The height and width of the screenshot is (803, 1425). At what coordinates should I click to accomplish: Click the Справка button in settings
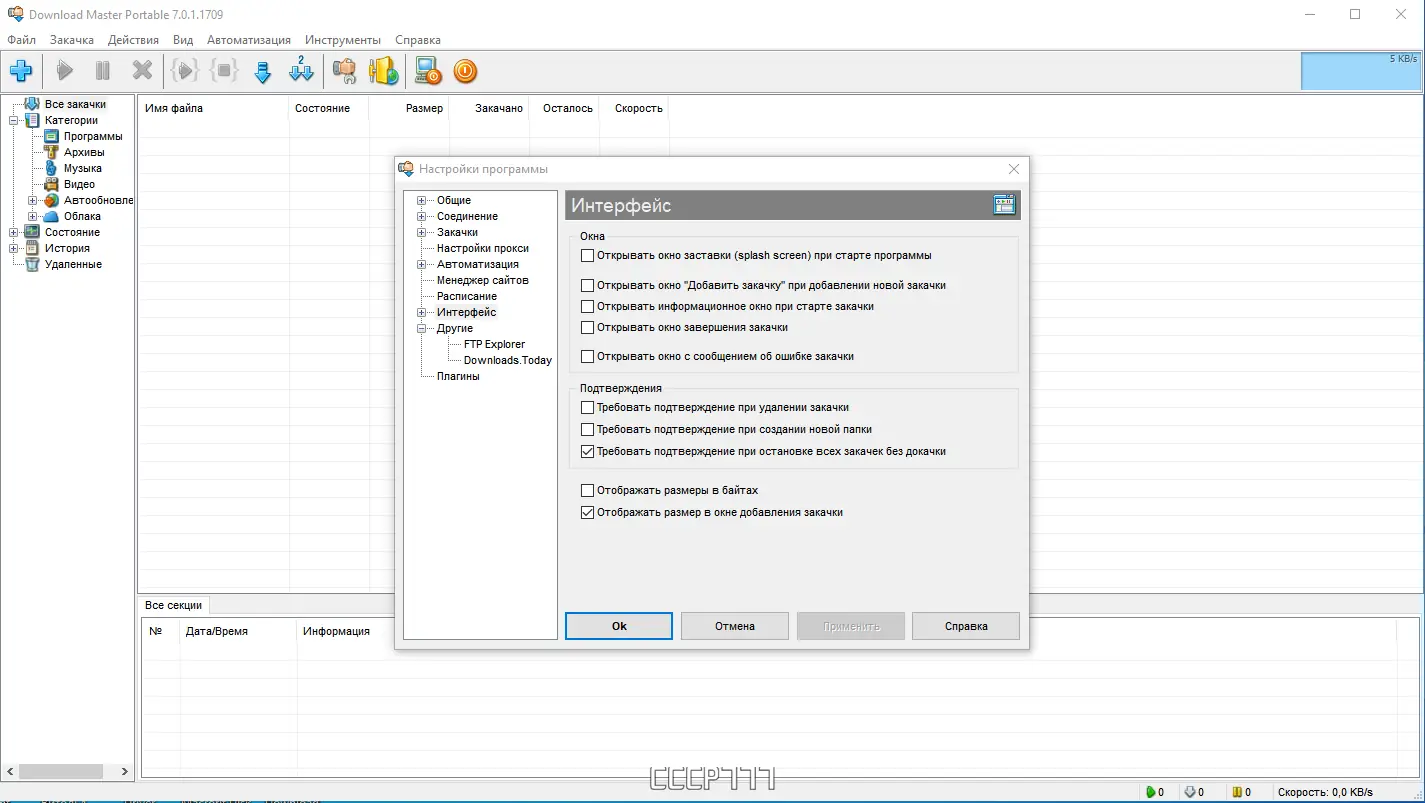click(964, 625)
